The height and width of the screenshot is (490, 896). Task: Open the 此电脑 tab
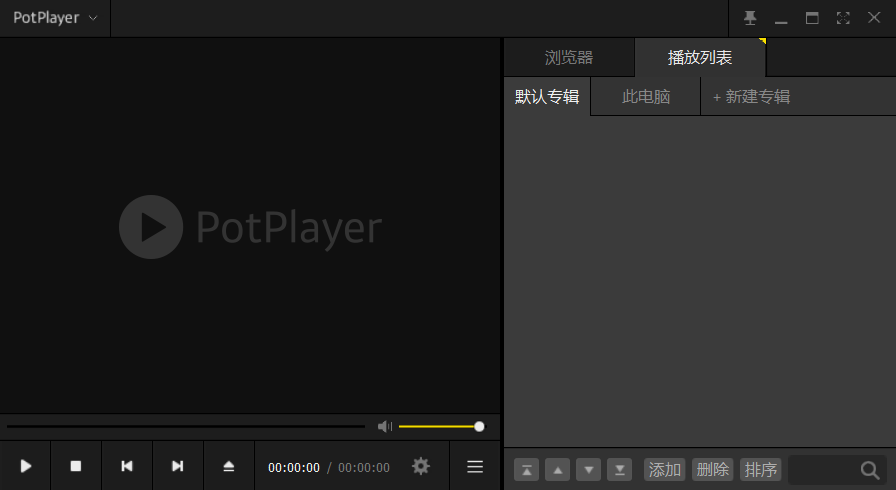click(646, 97)
